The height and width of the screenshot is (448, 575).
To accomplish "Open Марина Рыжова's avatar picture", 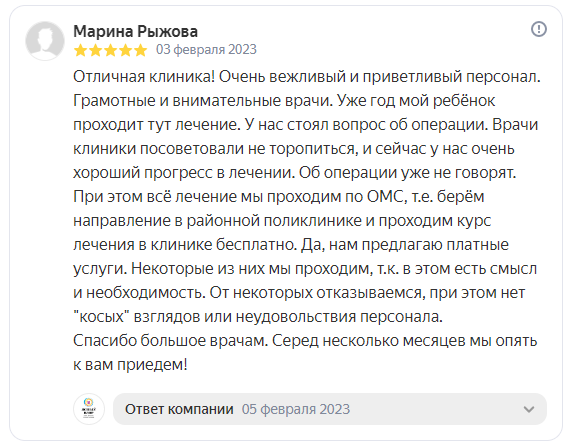I will [x=45, y=40].
